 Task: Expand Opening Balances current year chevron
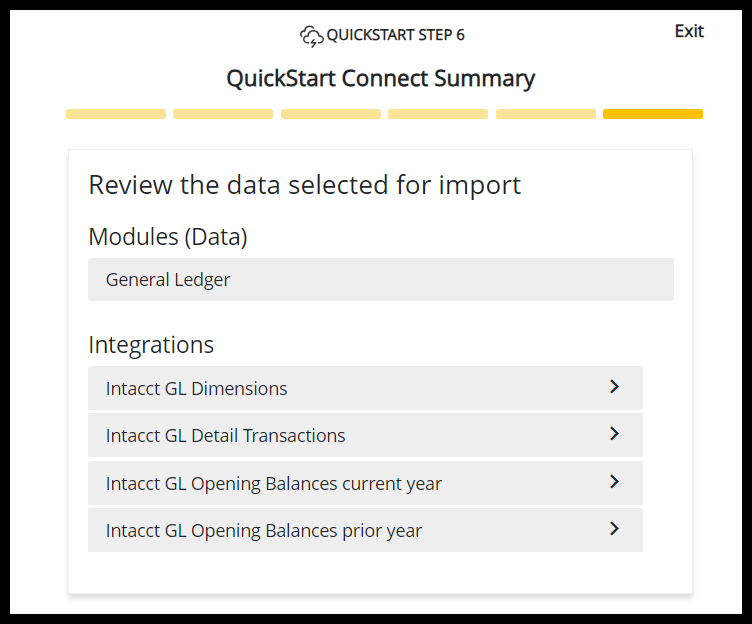[x=614, y=482]
